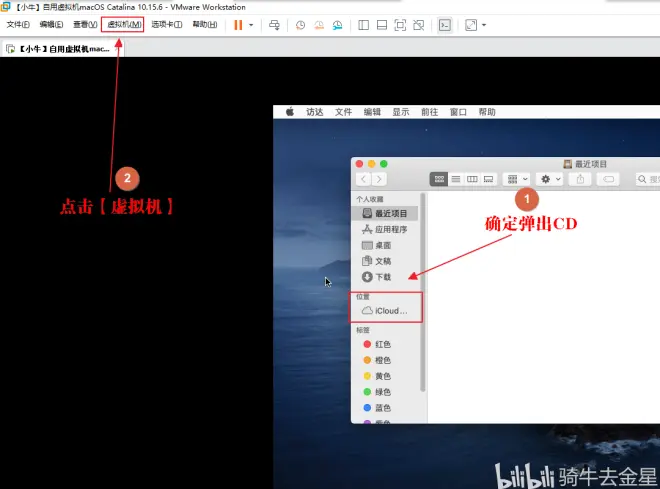Open the Finder group-by dropdown
The width and height of the screenshot is (660, 489).
point(517,179)
